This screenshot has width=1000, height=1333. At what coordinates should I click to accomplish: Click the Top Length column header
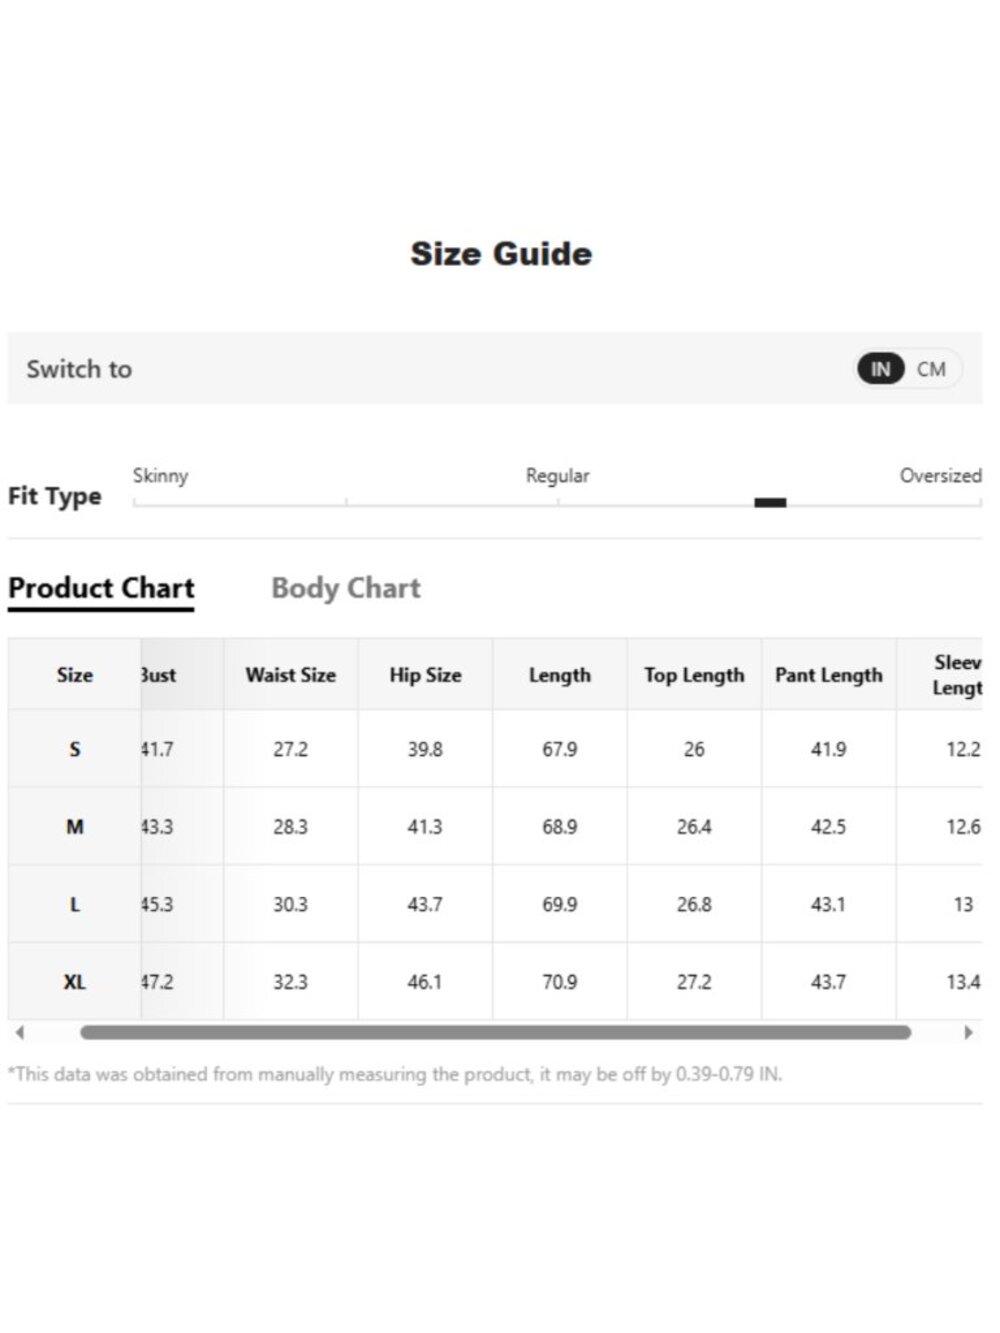pyautogui.click(x=694, y=675)
